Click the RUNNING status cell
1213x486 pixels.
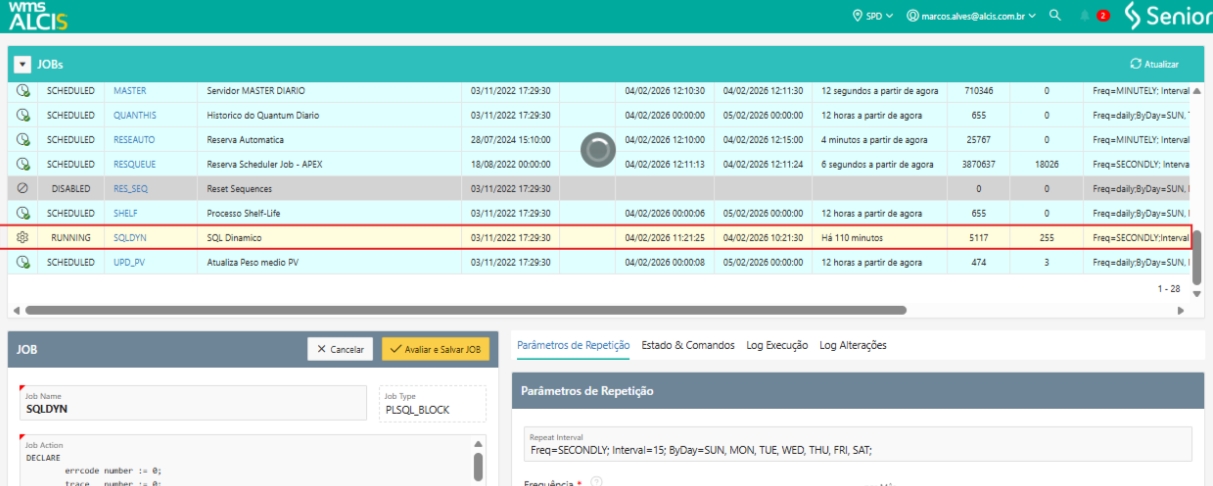pos(71,238)
